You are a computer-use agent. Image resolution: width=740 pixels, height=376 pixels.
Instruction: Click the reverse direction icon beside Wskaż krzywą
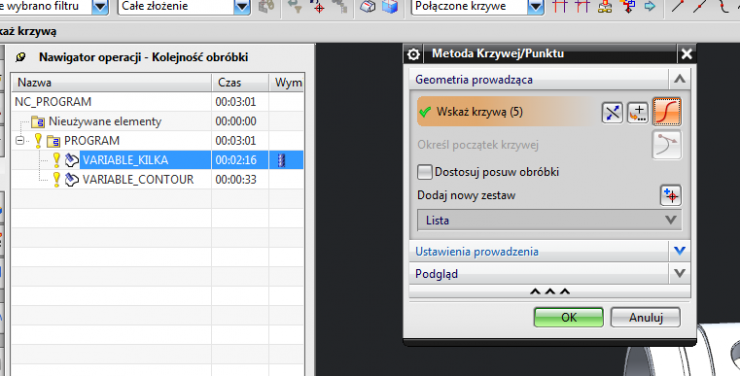click(x=612, y=112)
